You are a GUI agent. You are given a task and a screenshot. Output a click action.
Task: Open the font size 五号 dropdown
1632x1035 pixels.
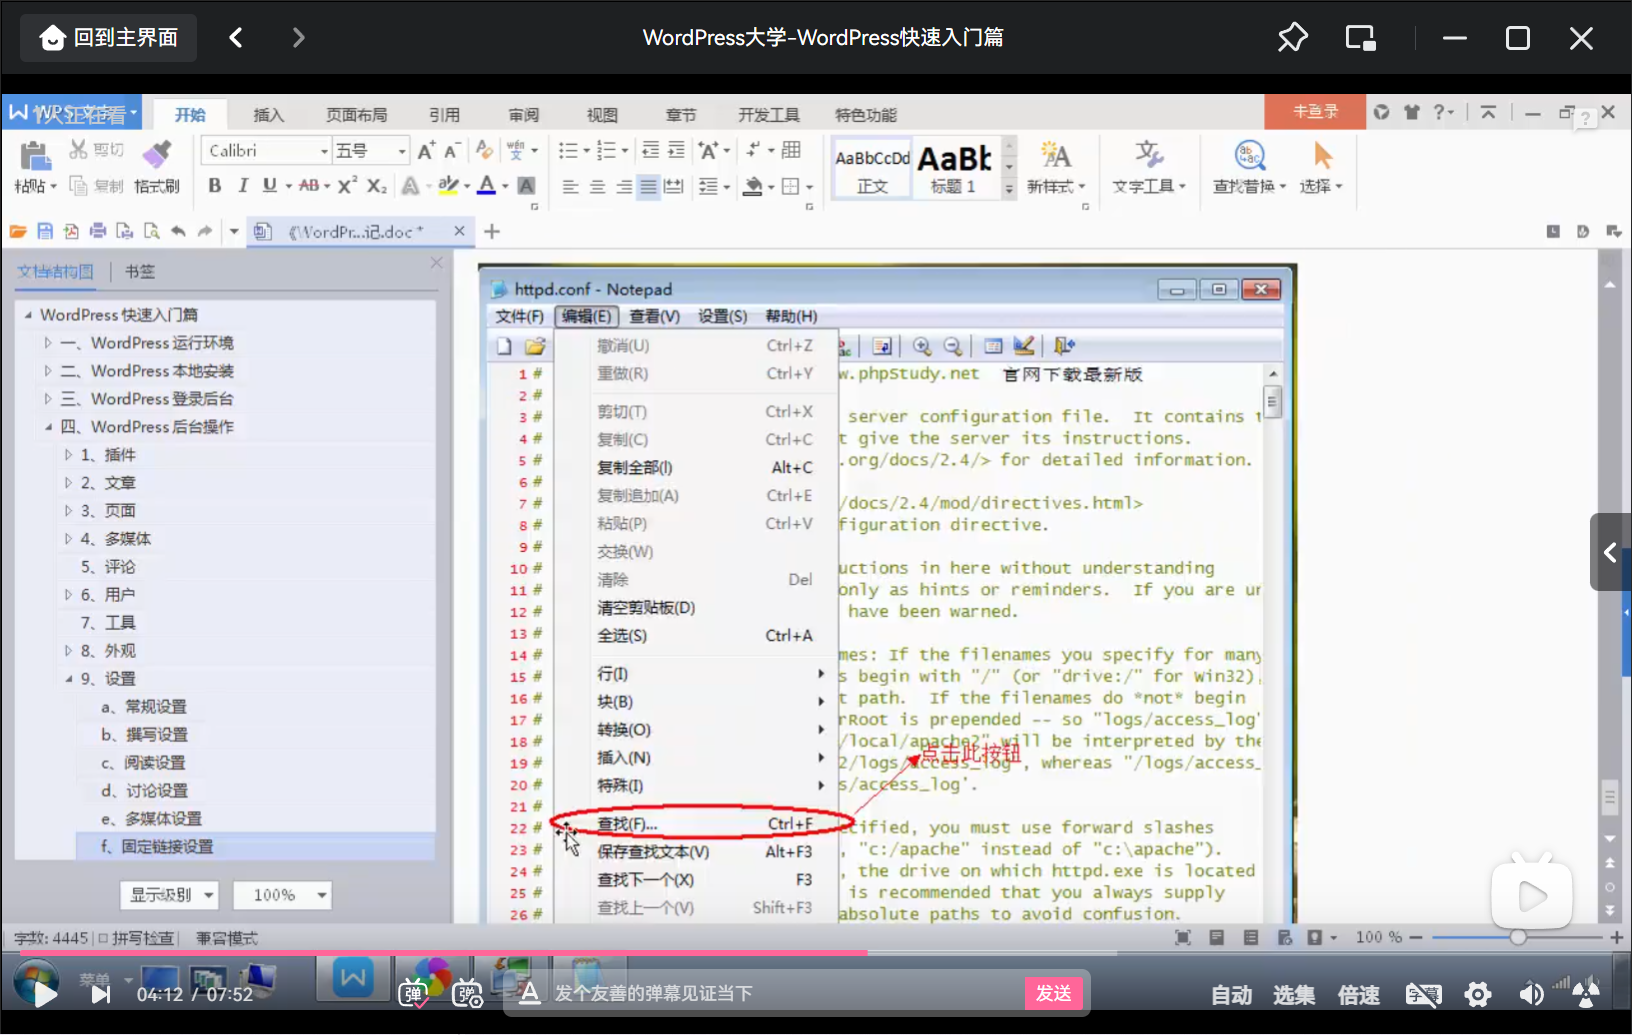point(402,151)
